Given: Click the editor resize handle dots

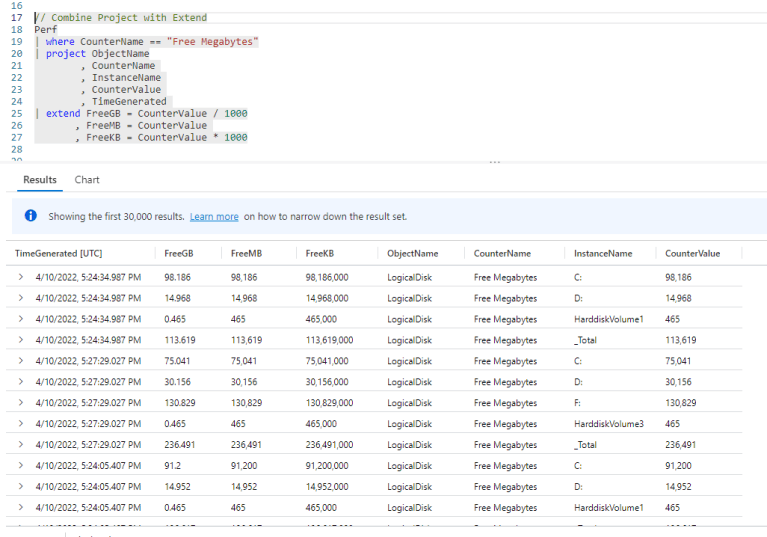Looking at the screenshot, I should point(495,161).
